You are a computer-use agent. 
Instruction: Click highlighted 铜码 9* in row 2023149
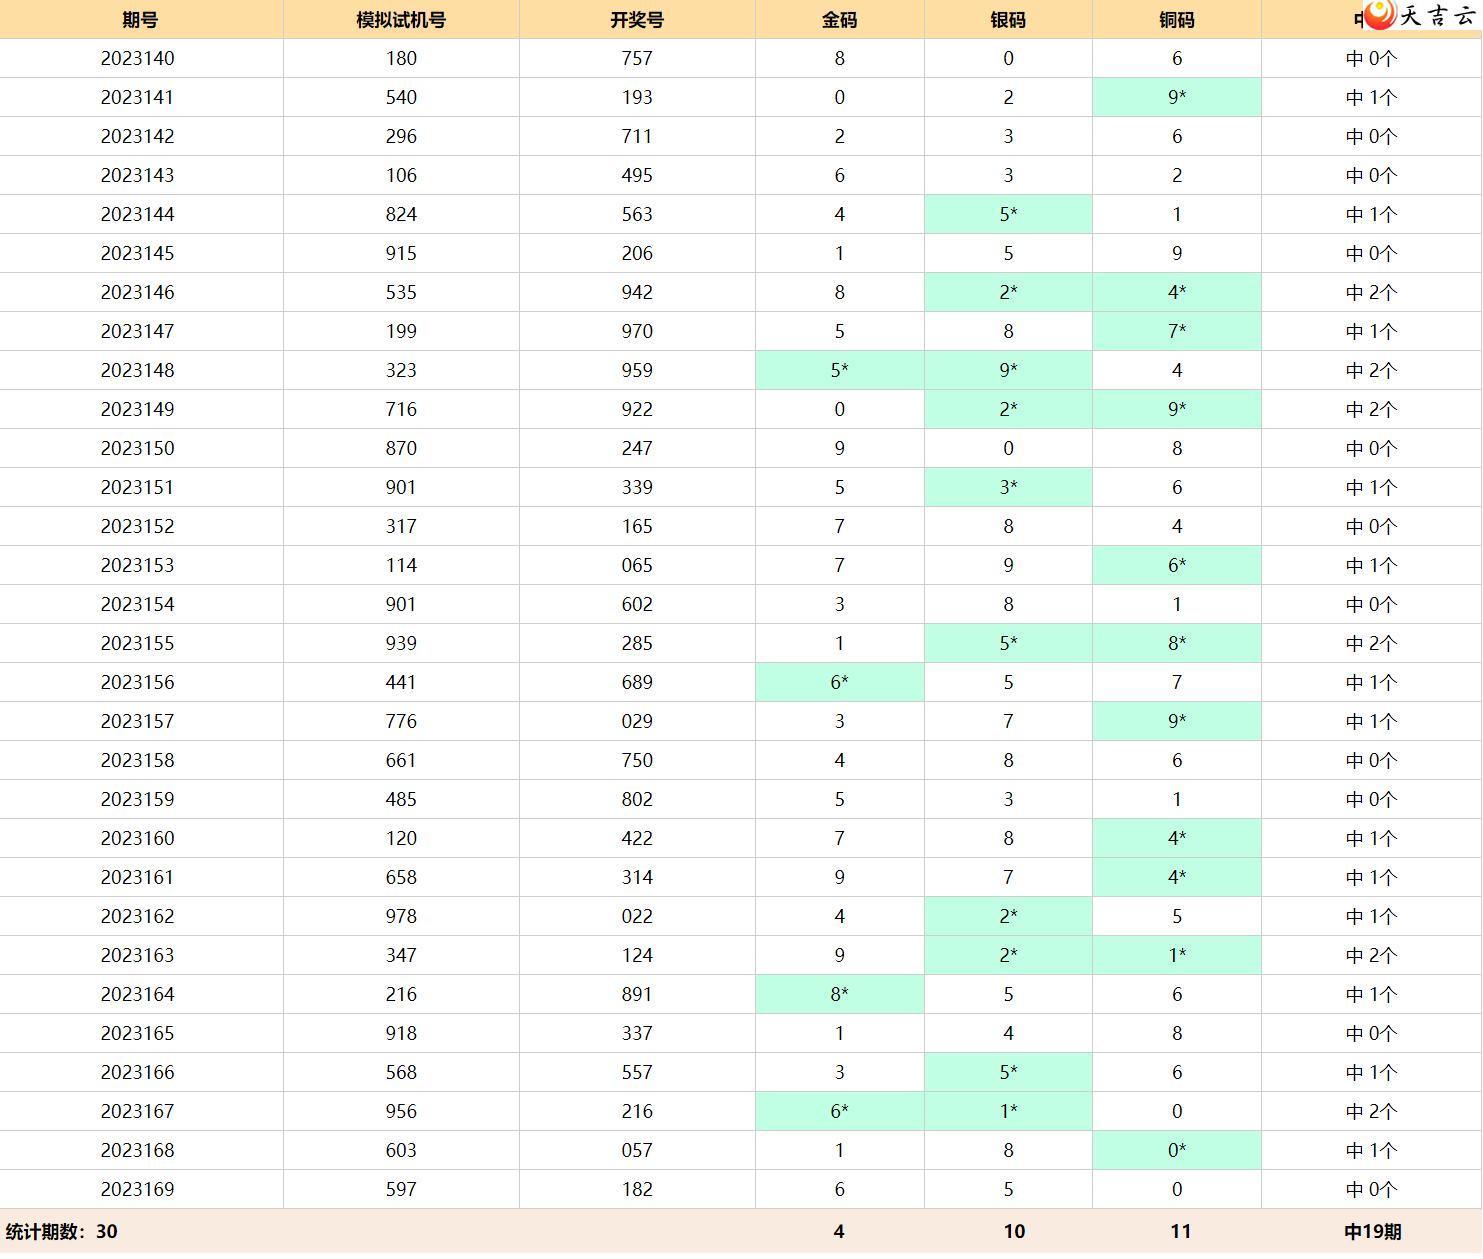tap(1177, 410)
